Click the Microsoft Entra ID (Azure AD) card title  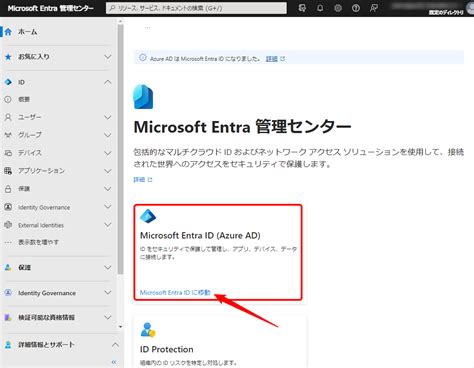(200, 235)
